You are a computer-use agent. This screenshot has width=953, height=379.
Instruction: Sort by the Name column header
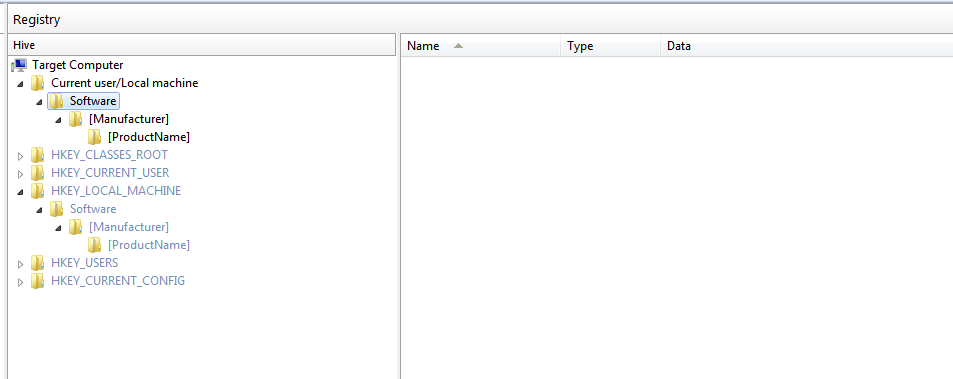(x=481, y=46)
